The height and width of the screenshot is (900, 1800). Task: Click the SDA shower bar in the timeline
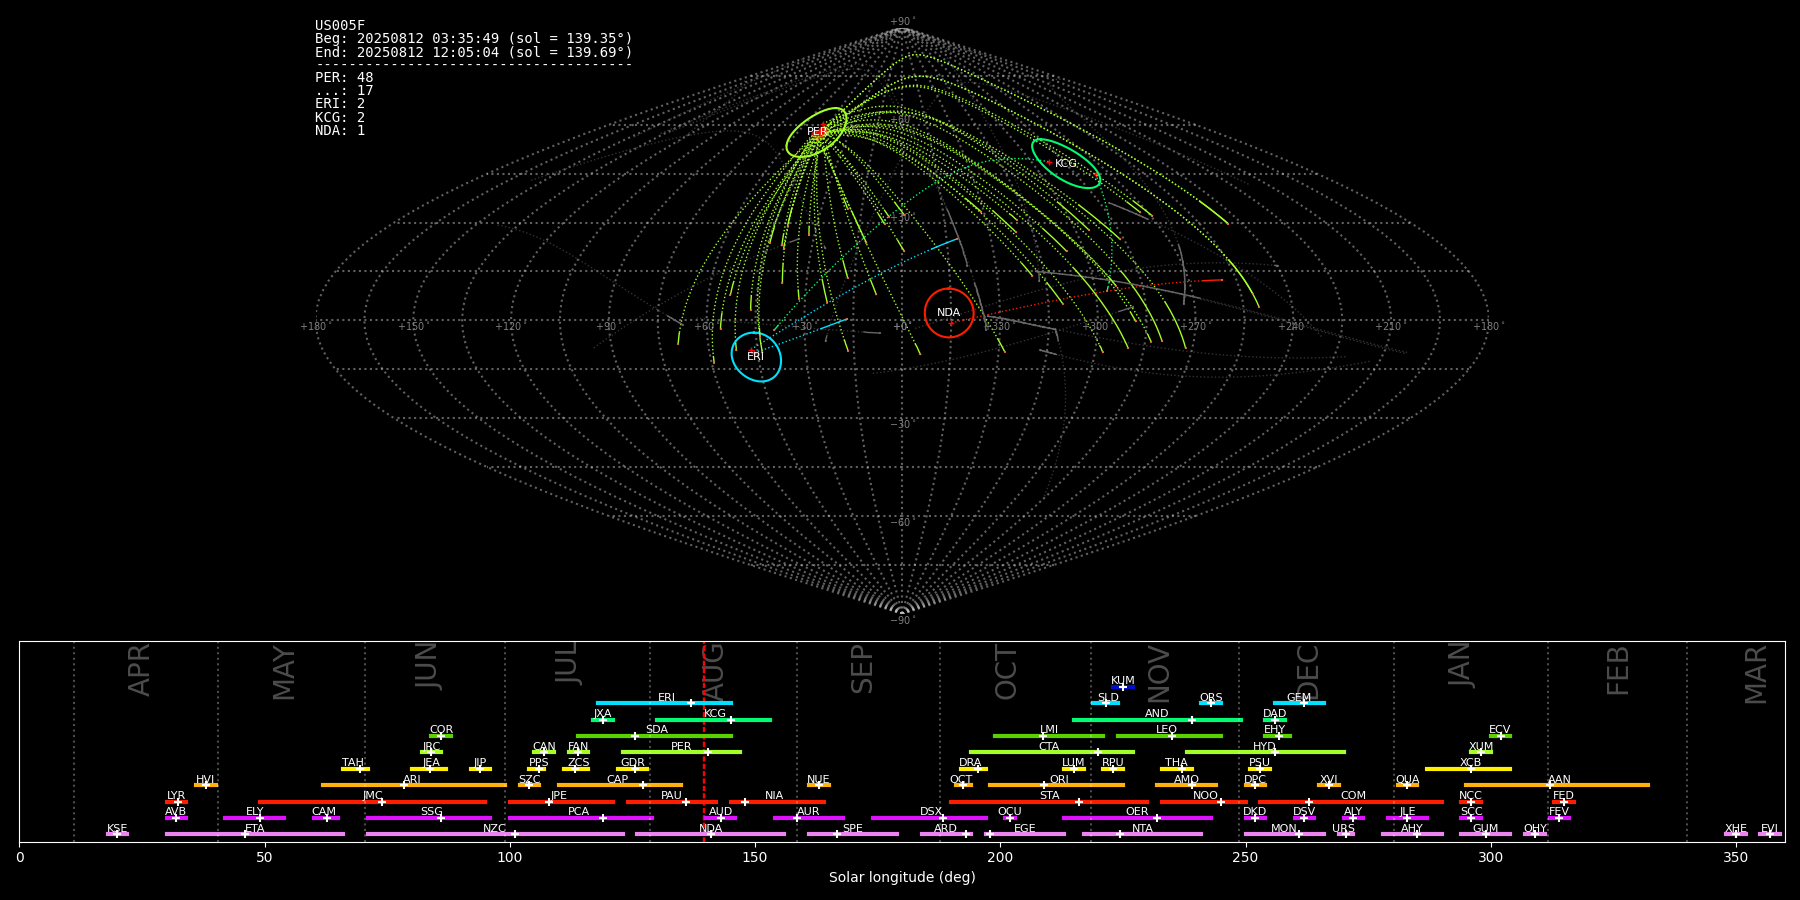654,736
